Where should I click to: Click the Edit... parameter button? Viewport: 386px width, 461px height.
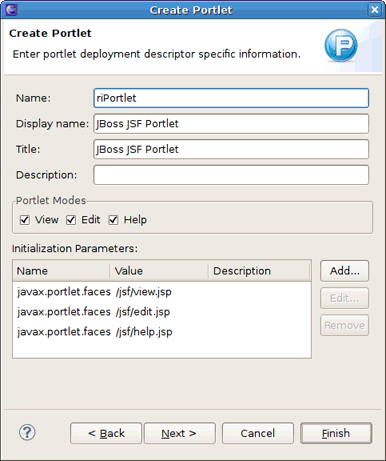tap(345, 298)
